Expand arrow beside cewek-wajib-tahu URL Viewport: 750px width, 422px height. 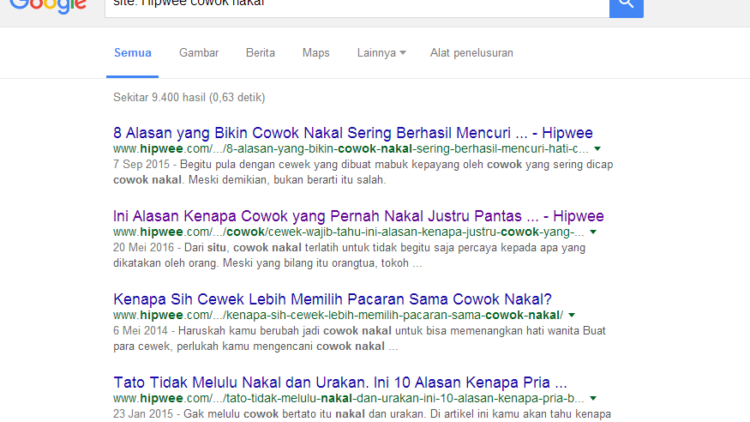point(593,232)
